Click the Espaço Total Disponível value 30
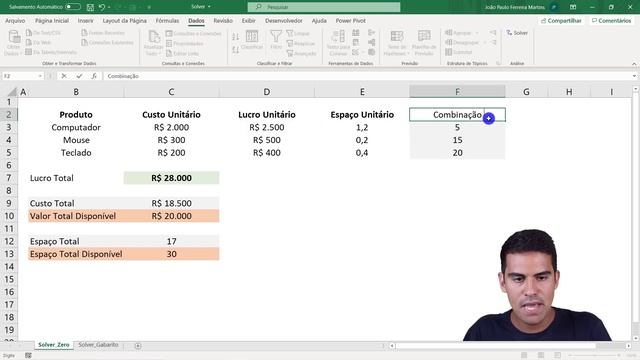Viewport: 640px width, 360px height. (171, 254)
